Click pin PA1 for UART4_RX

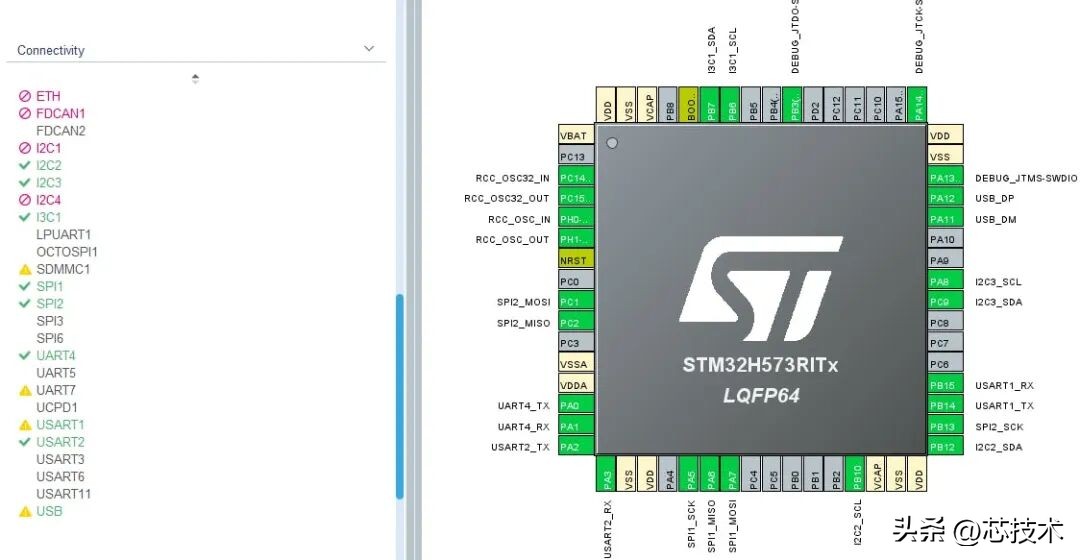pyautogui.click(x=576, y=426)
